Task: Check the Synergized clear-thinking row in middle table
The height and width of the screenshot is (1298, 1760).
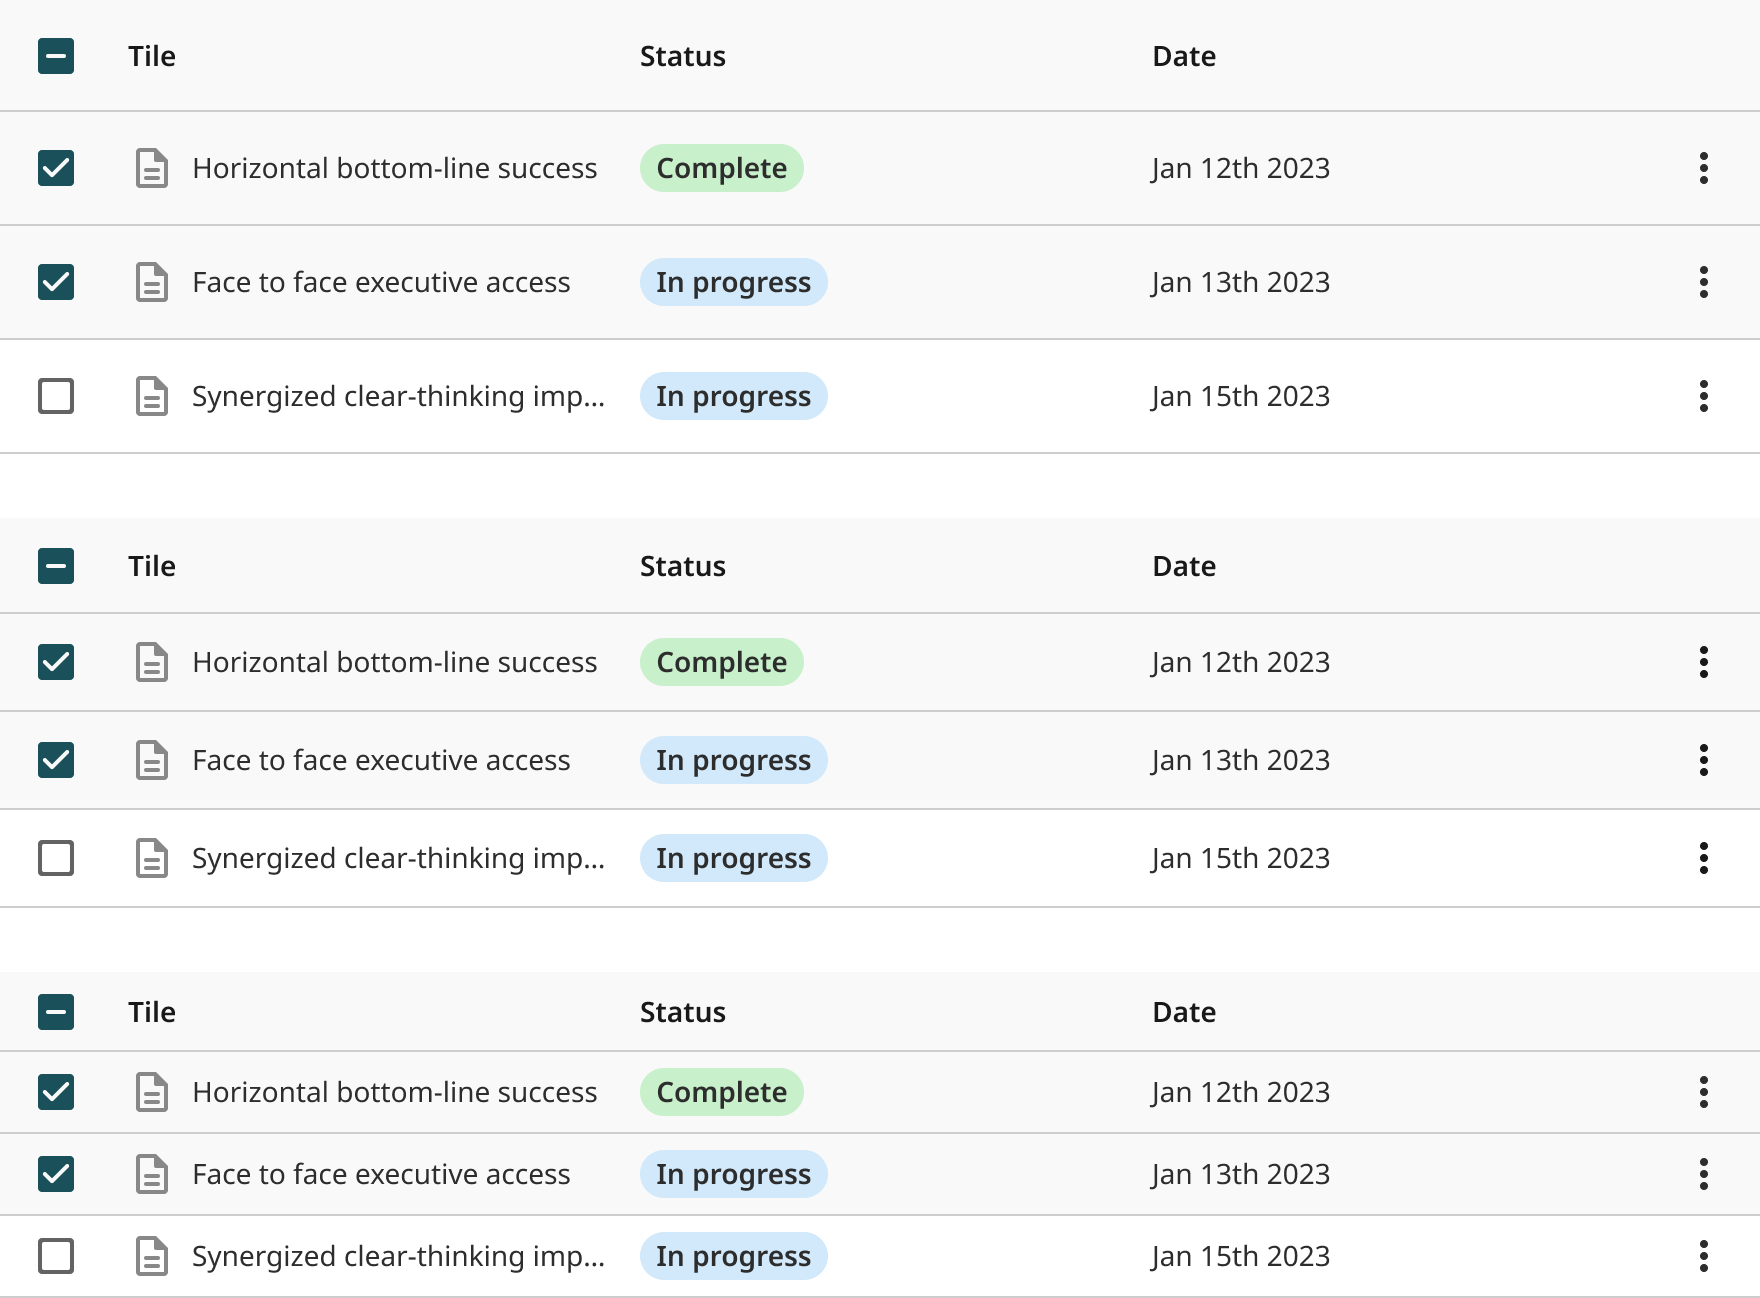Action: 56,858
